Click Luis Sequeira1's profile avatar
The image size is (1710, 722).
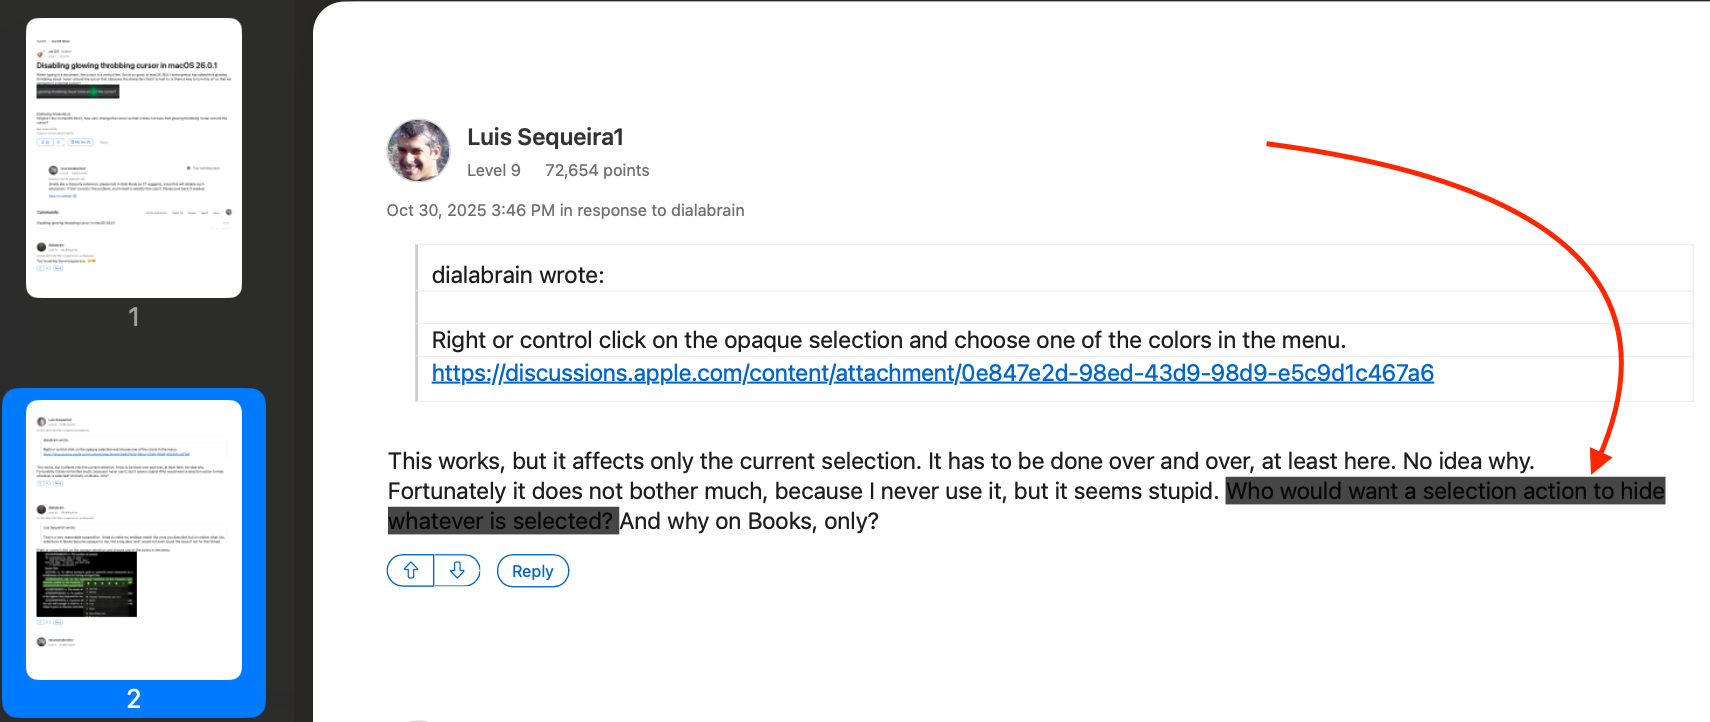418,151
